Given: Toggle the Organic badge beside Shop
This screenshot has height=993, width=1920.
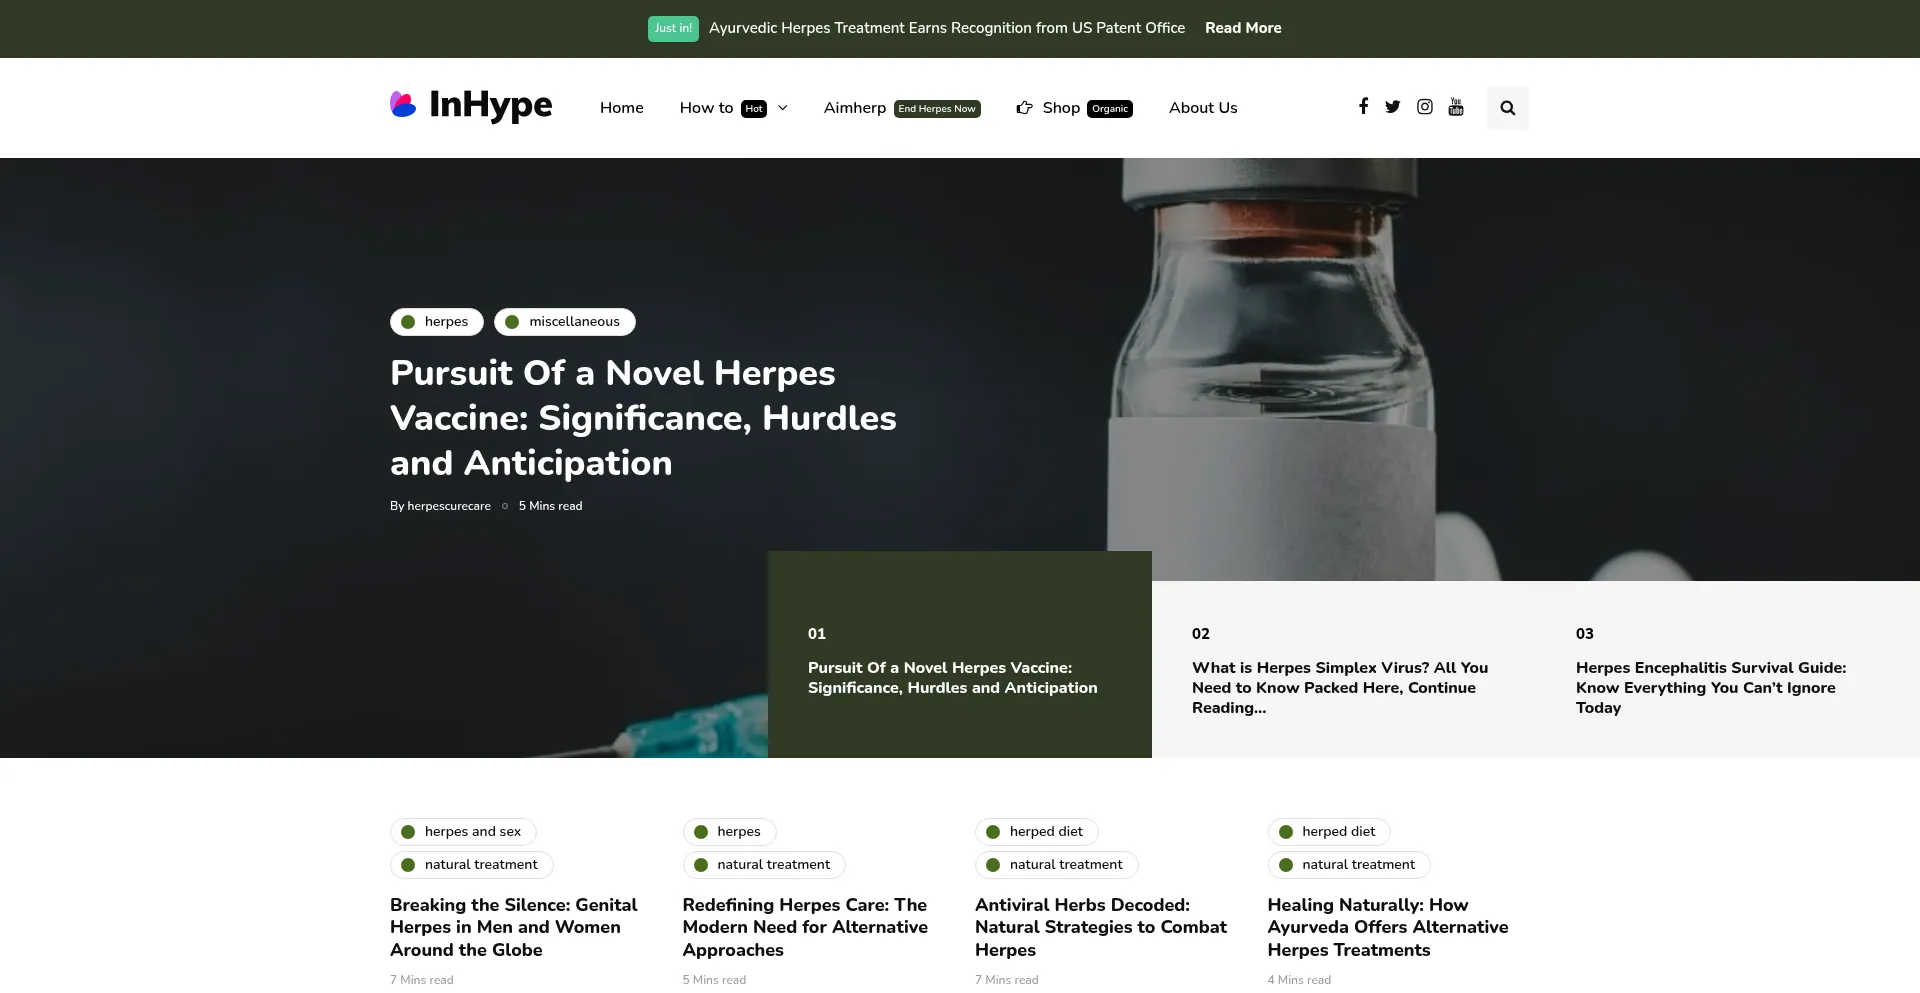Looking at the screenshot, I should click(x=1110, y=110).
